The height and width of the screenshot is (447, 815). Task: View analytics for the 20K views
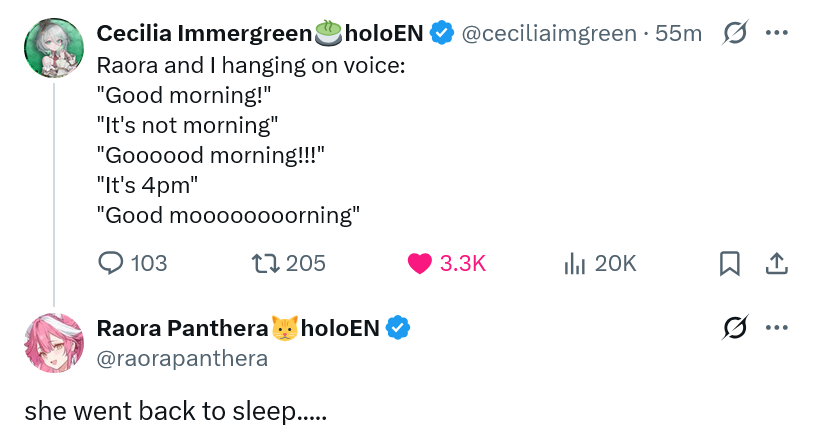coord(574,263)
